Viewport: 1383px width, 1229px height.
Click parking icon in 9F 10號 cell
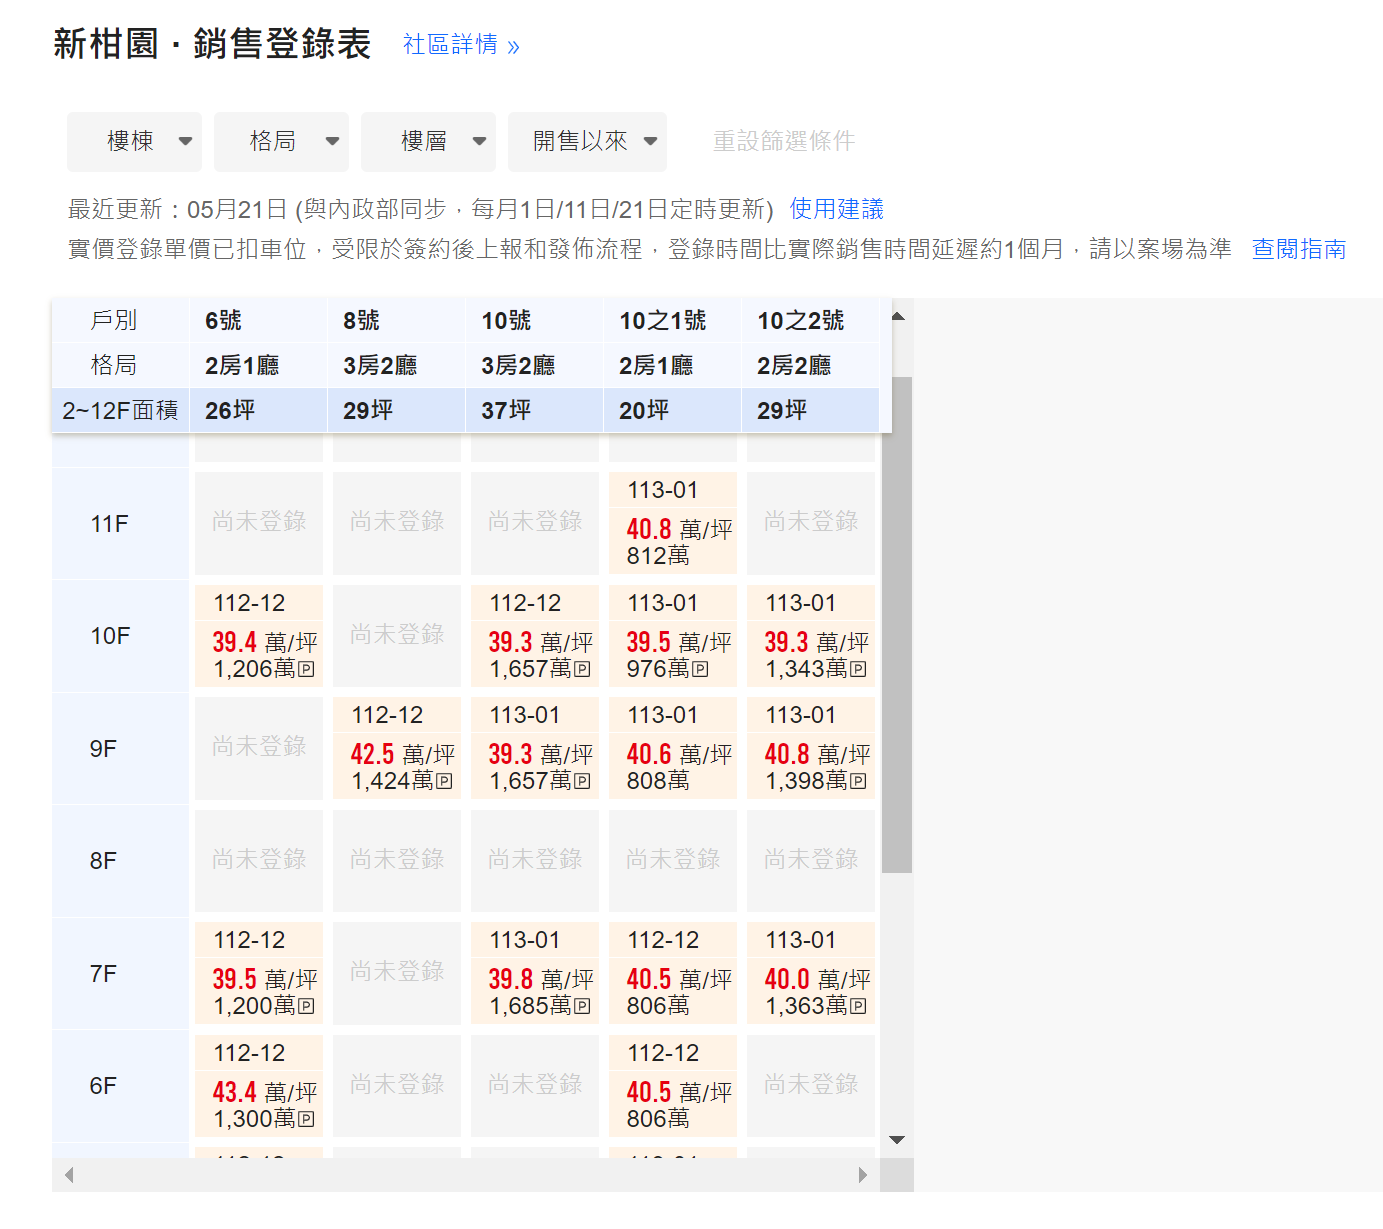pyautogui.click(x=583, y=781)
